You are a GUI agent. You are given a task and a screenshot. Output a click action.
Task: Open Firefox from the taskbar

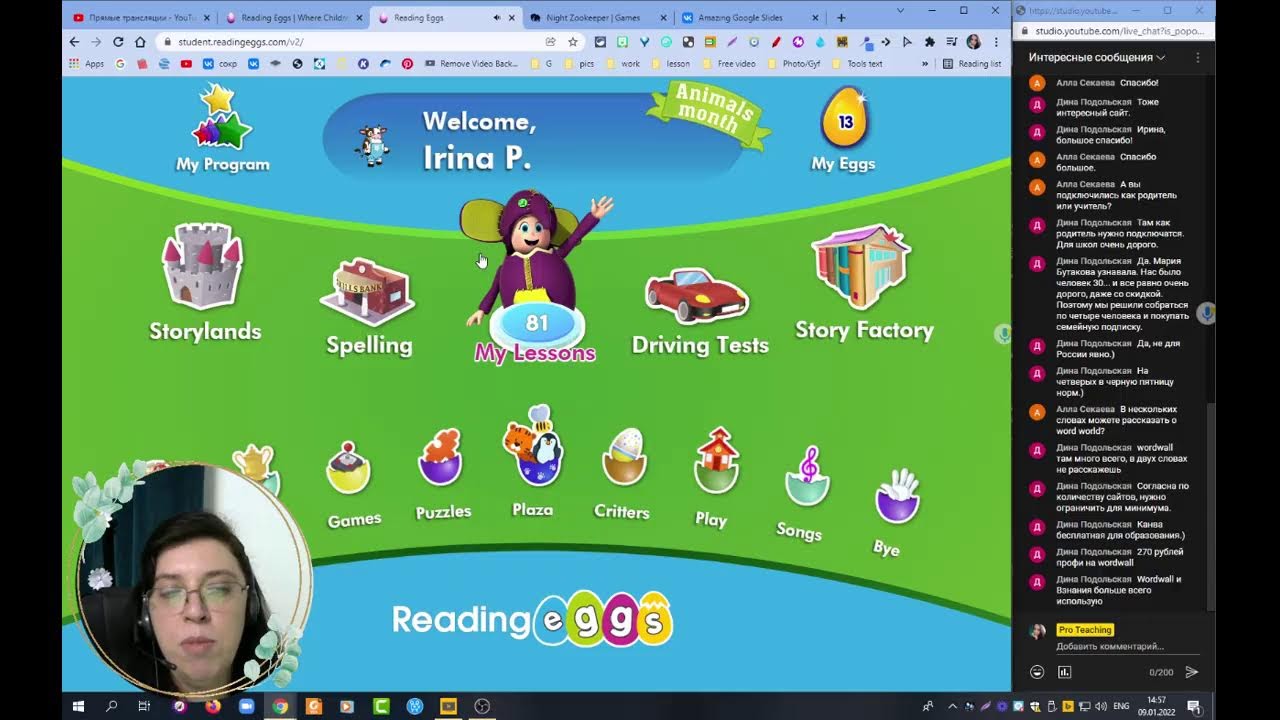point(212,706)
